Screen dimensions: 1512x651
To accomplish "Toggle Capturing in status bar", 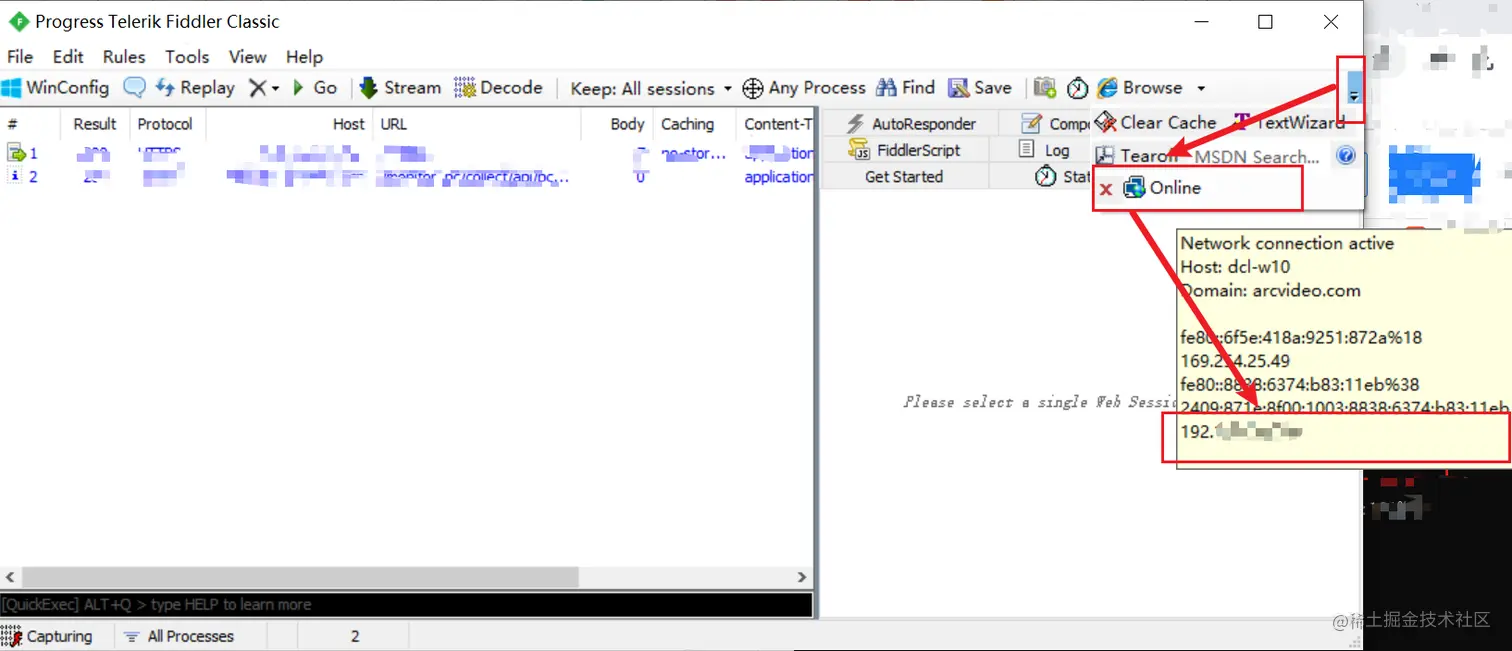I will pyautogui.click(x=47, y=636).
